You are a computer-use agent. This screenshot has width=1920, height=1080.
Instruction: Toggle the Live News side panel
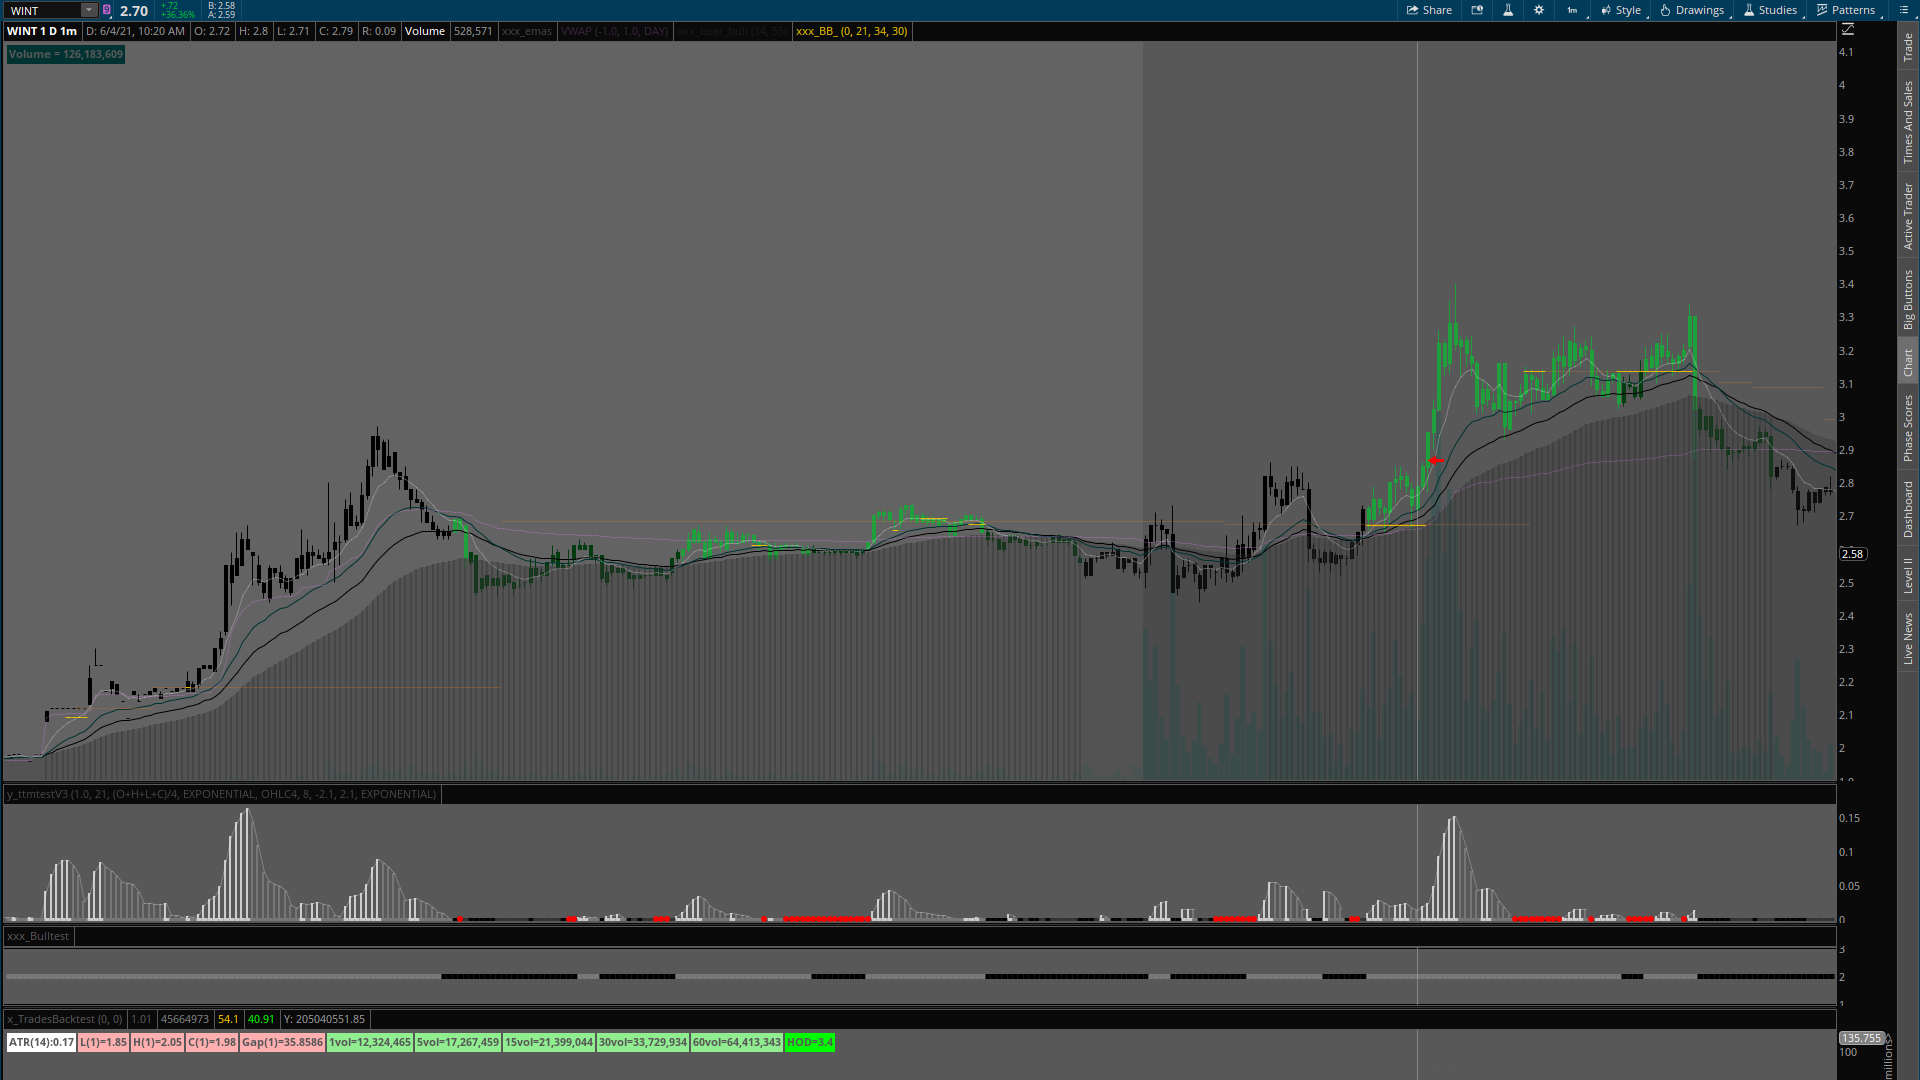[x=1908, y=638]
